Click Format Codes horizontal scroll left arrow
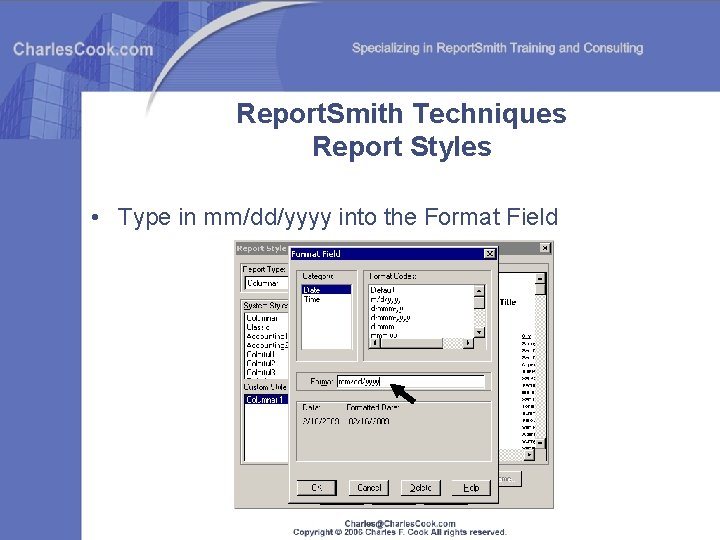Viewport: 720px width, 540px height. 375,343
